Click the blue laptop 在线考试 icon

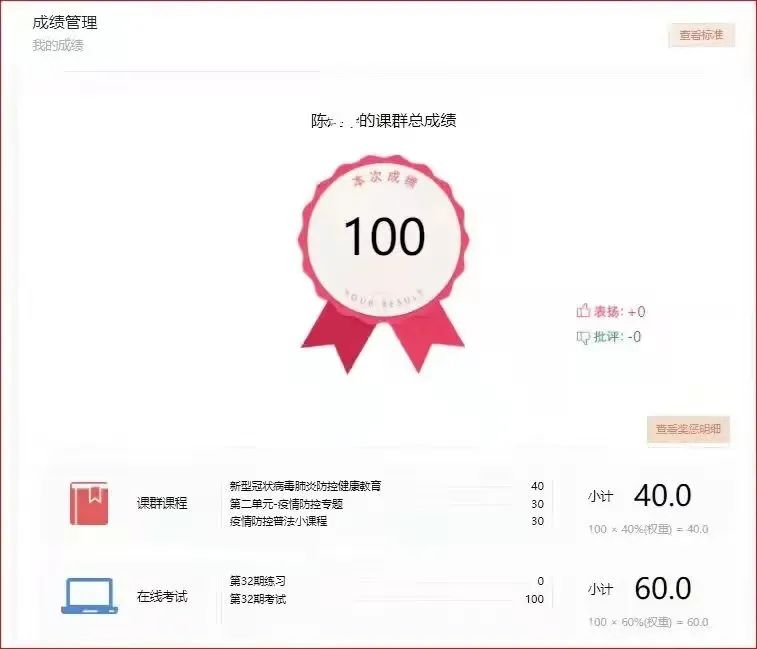point(89,596)
